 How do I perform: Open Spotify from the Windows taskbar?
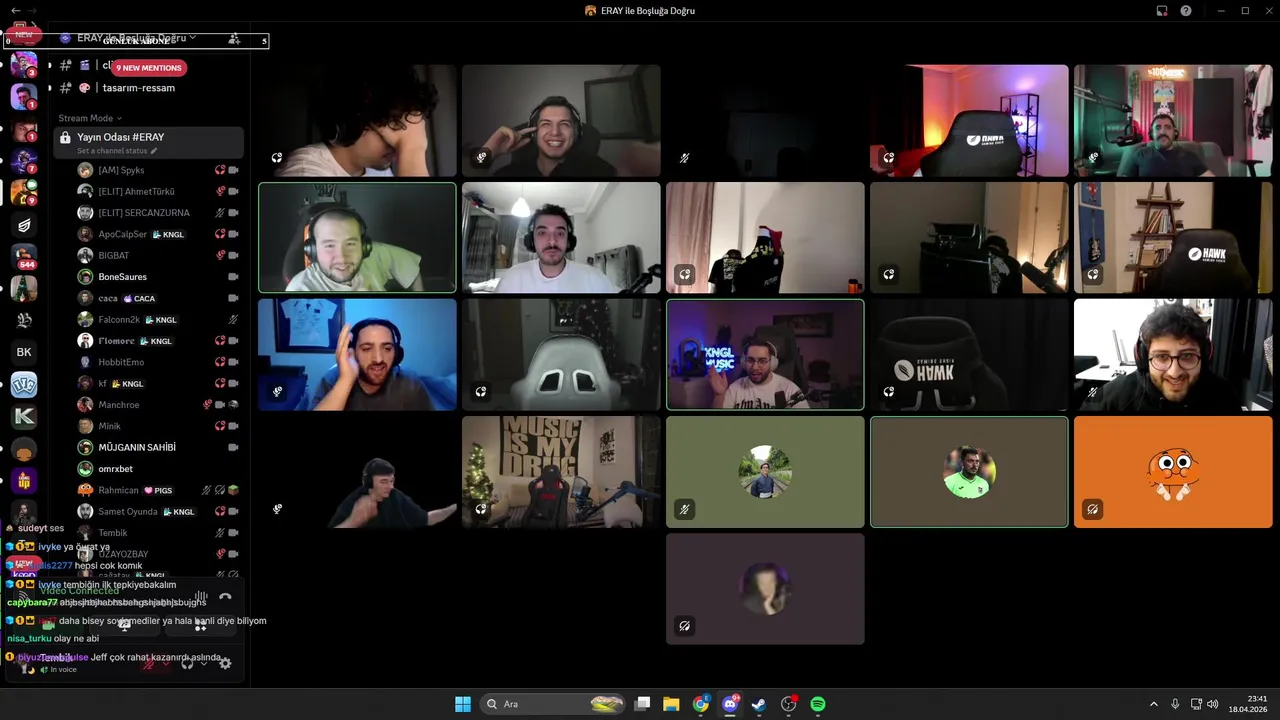pyautogui.click(x=818, y=704)
